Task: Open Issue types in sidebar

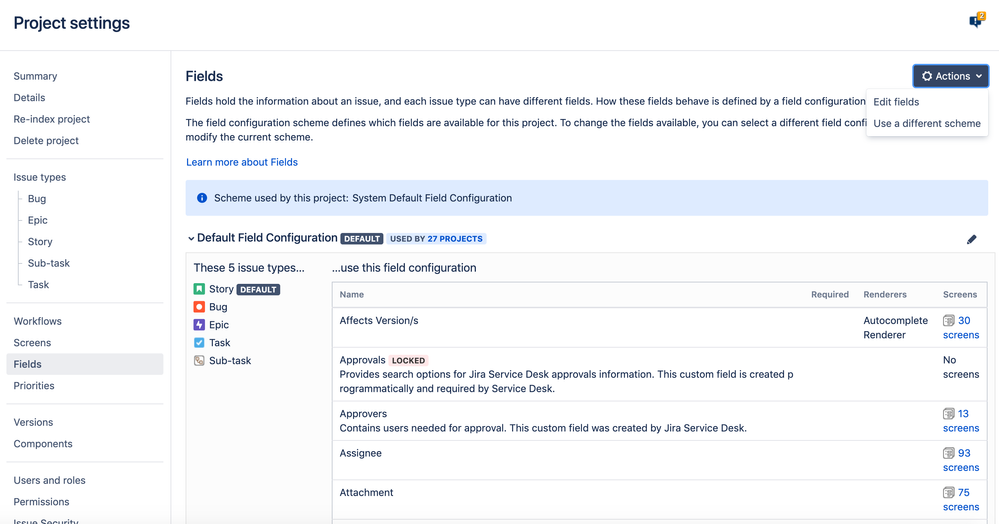Action: point(40,177)
